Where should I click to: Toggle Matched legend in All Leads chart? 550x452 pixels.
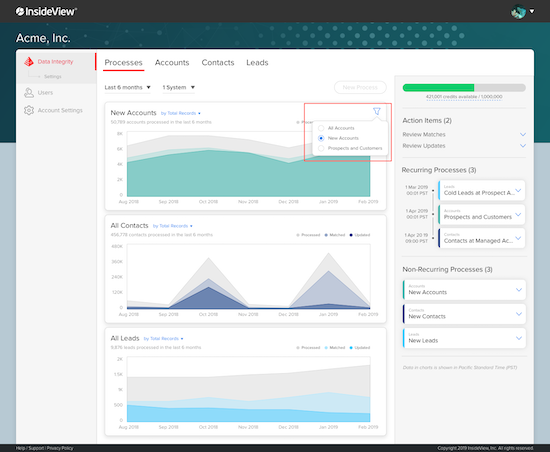coord(335,348)
